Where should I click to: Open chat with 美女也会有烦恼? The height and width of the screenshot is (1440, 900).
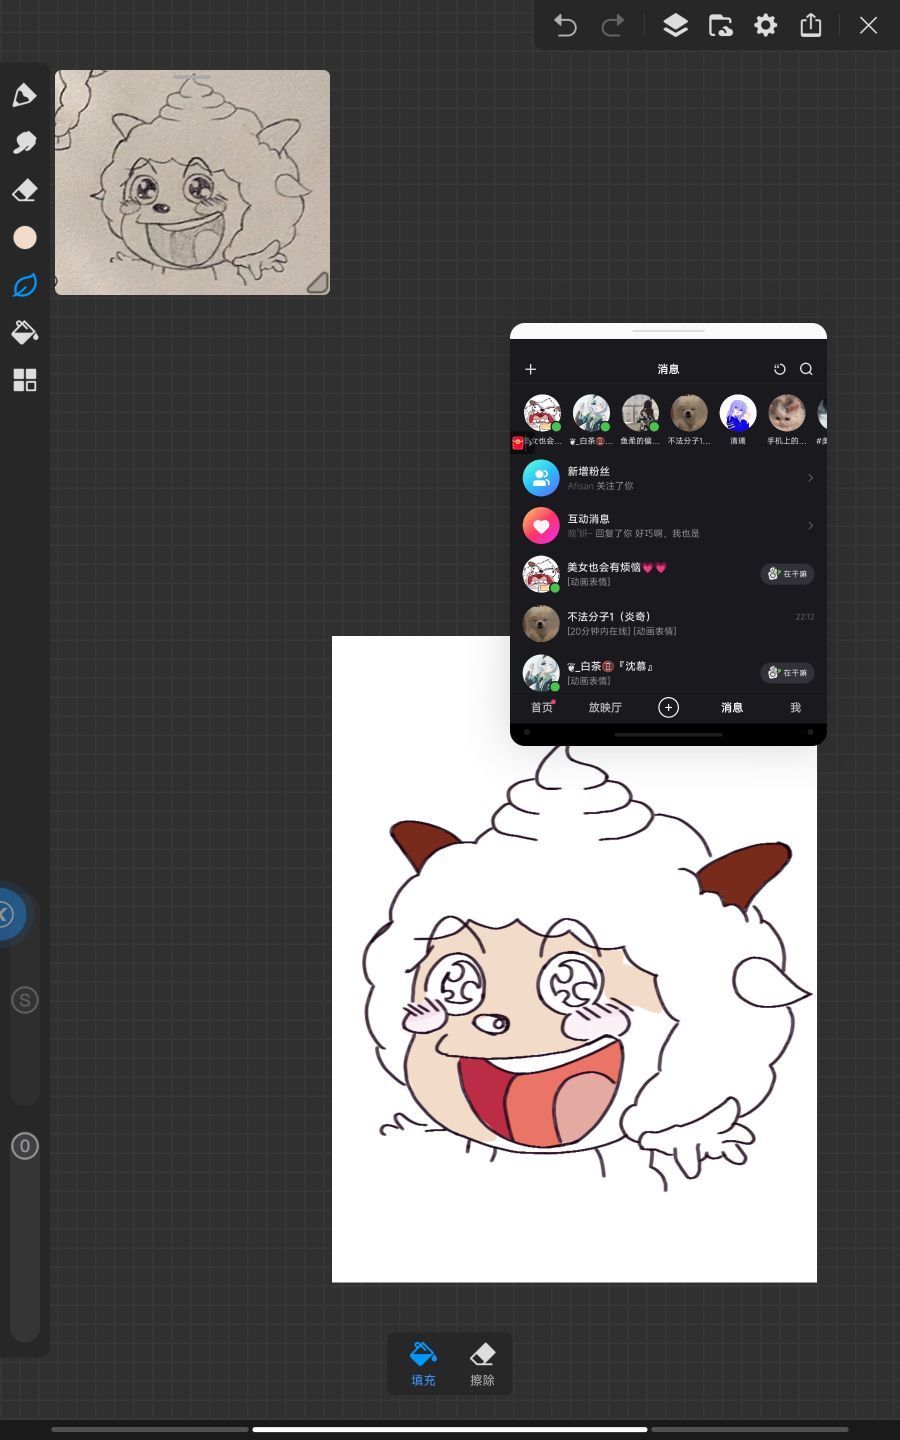tap(668, 574)
